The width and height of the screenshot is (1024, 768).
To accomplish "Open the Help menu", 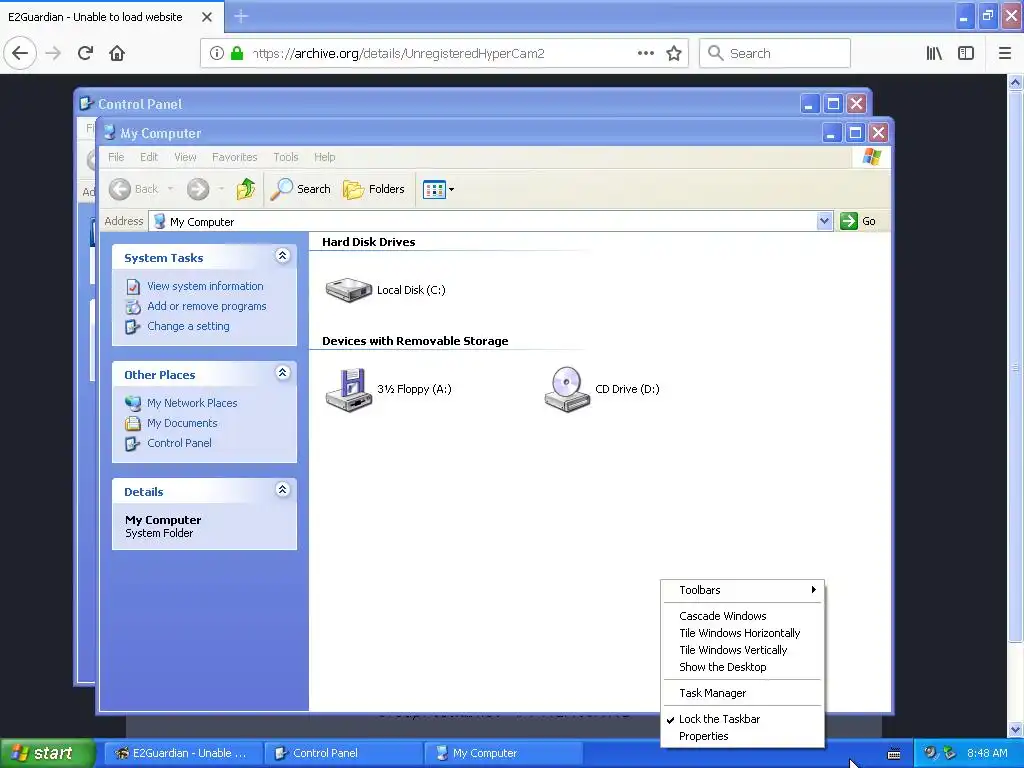I will (325, 157).
